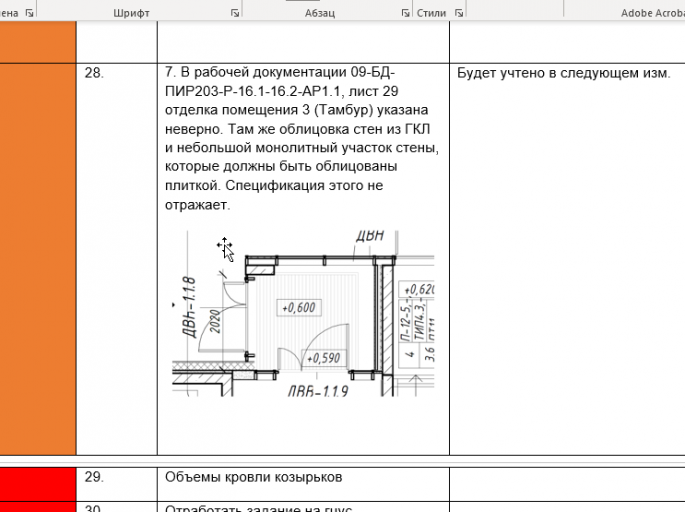Open the Абзац dialog launcher
Image resolution: width=685 pixels, height=512 pixels.
click(x=405, y=13)
